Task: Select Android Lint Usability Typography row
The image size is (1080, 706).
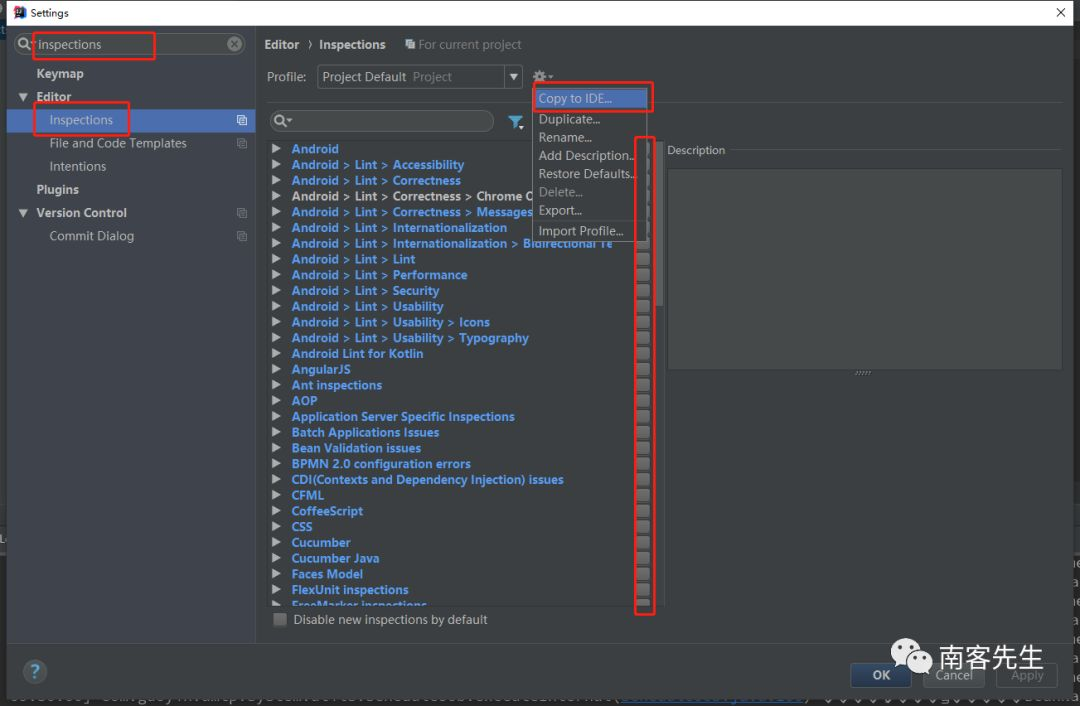Action: click(410, 338)
